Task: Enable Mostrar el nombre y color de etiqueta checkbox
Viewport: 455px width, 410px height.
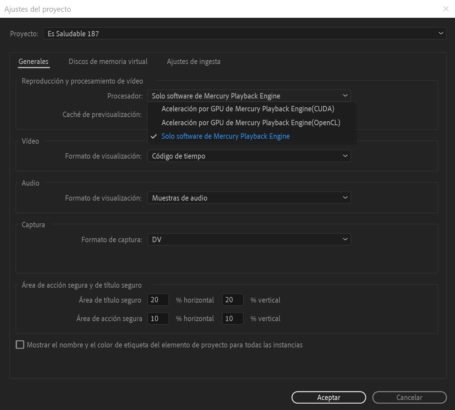Action: (20, 345)
